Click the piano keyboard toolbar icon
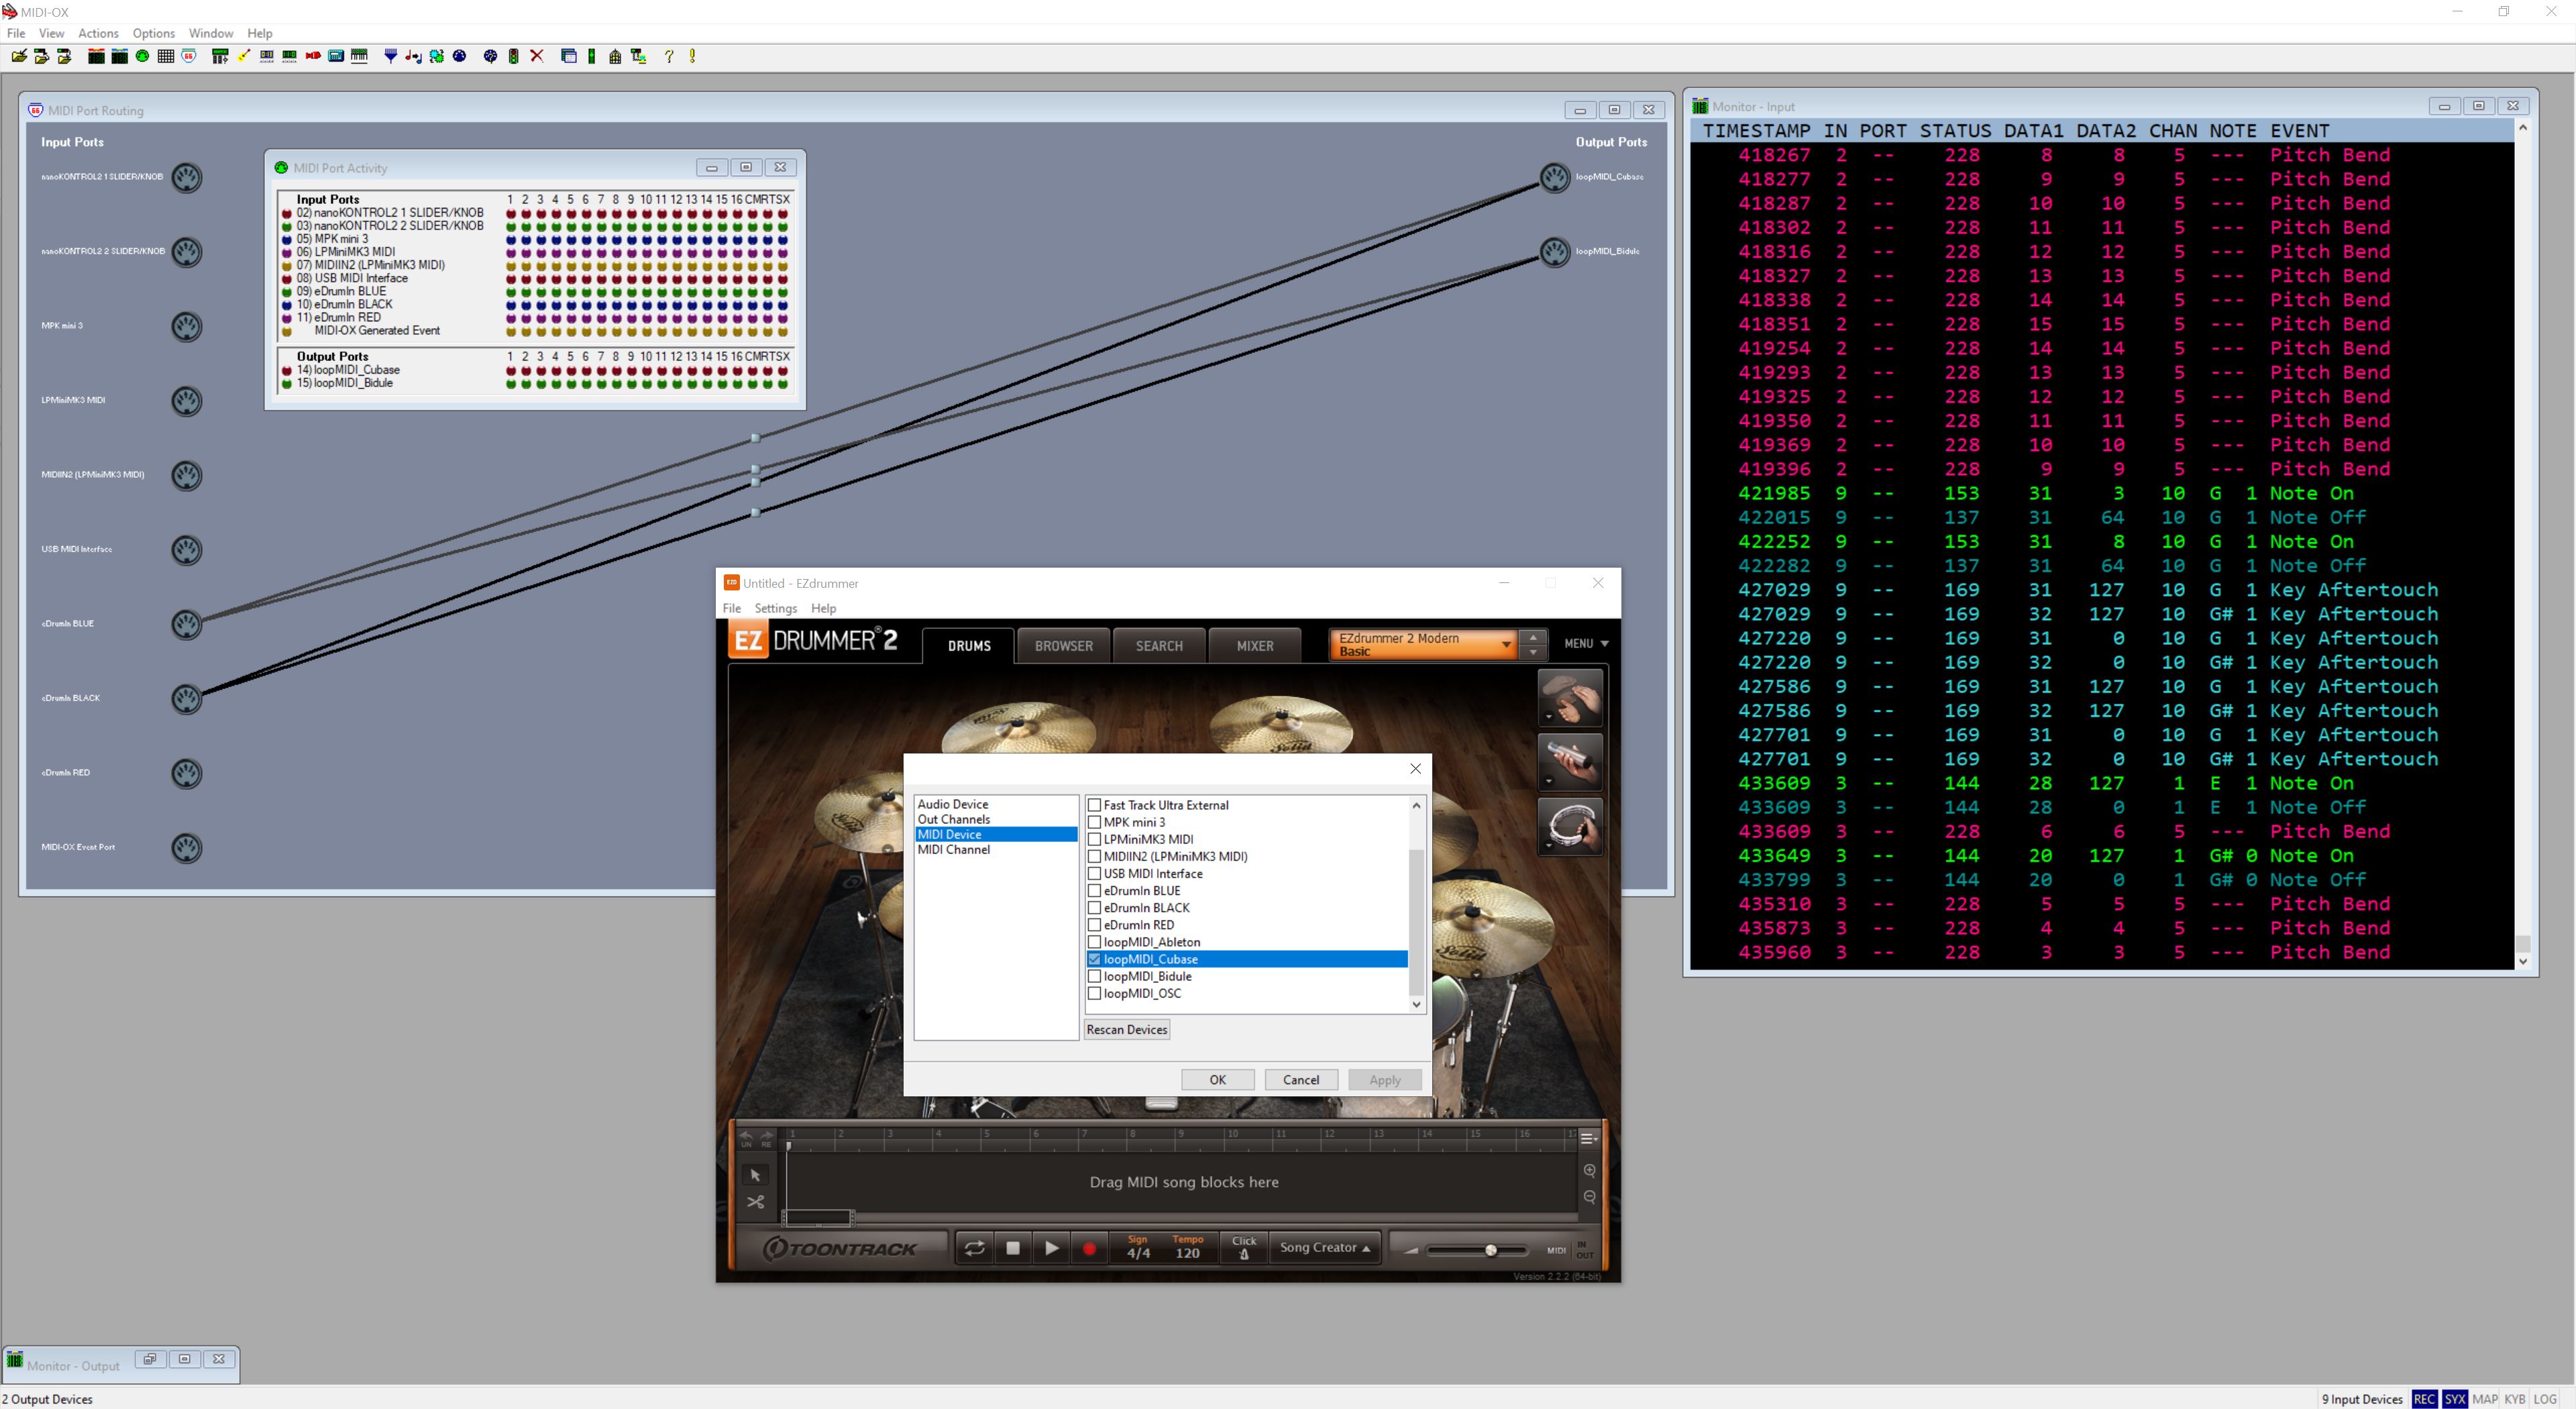The height and width of the screenshot is (1409, 2576). [x=359, y=56]
